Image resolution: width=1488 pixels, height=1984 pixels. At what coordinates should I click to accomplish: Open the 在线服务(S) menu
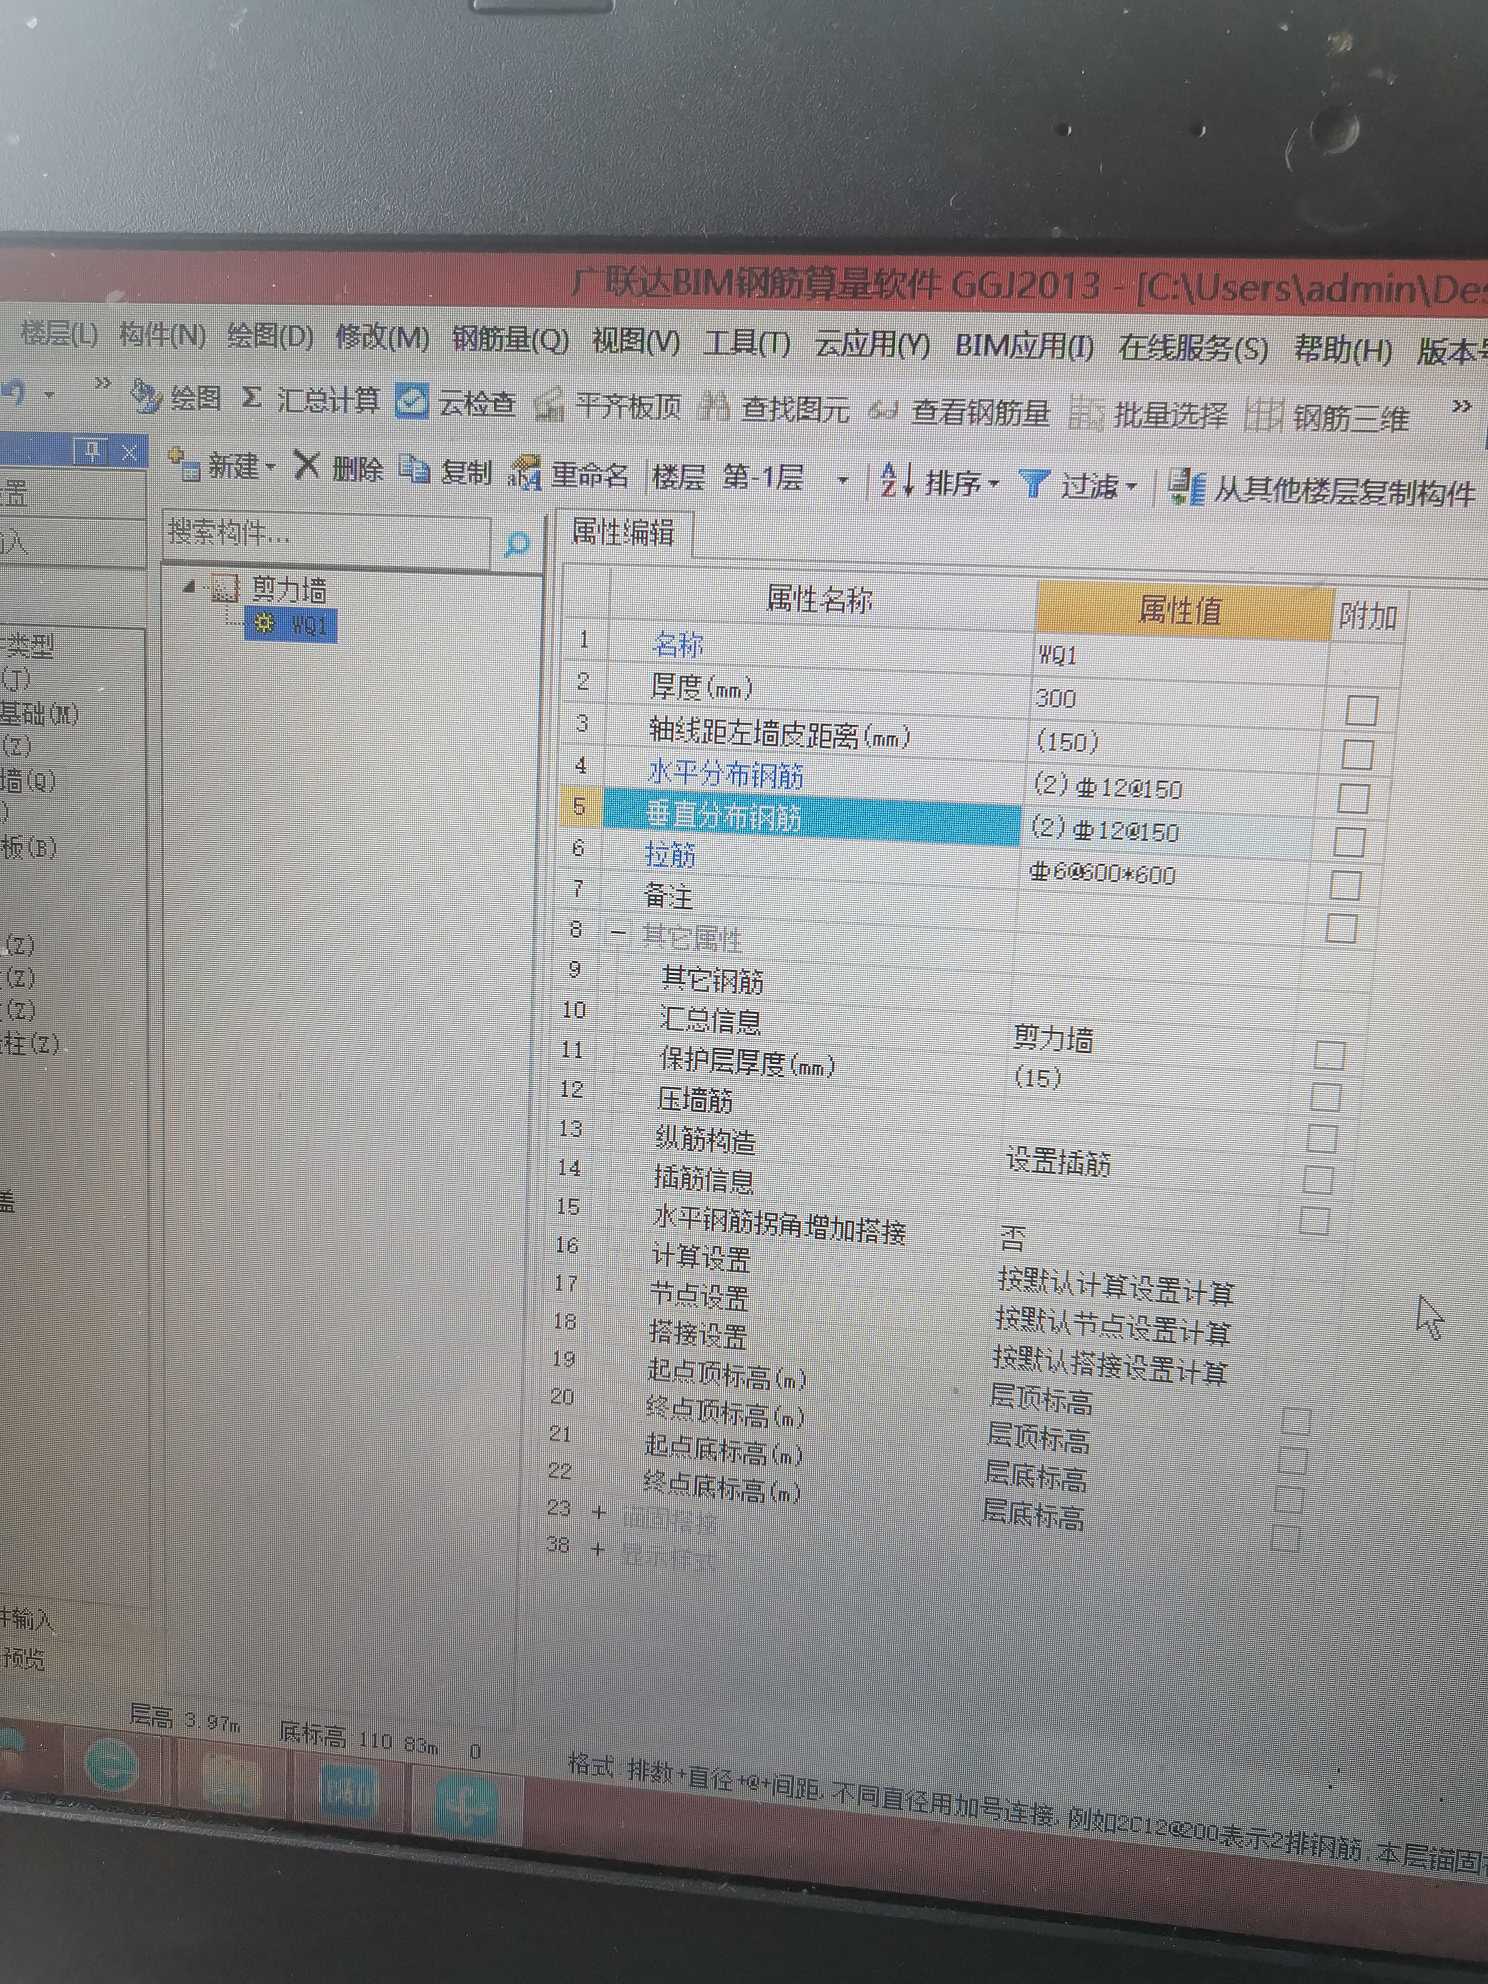click(1193, 348)
